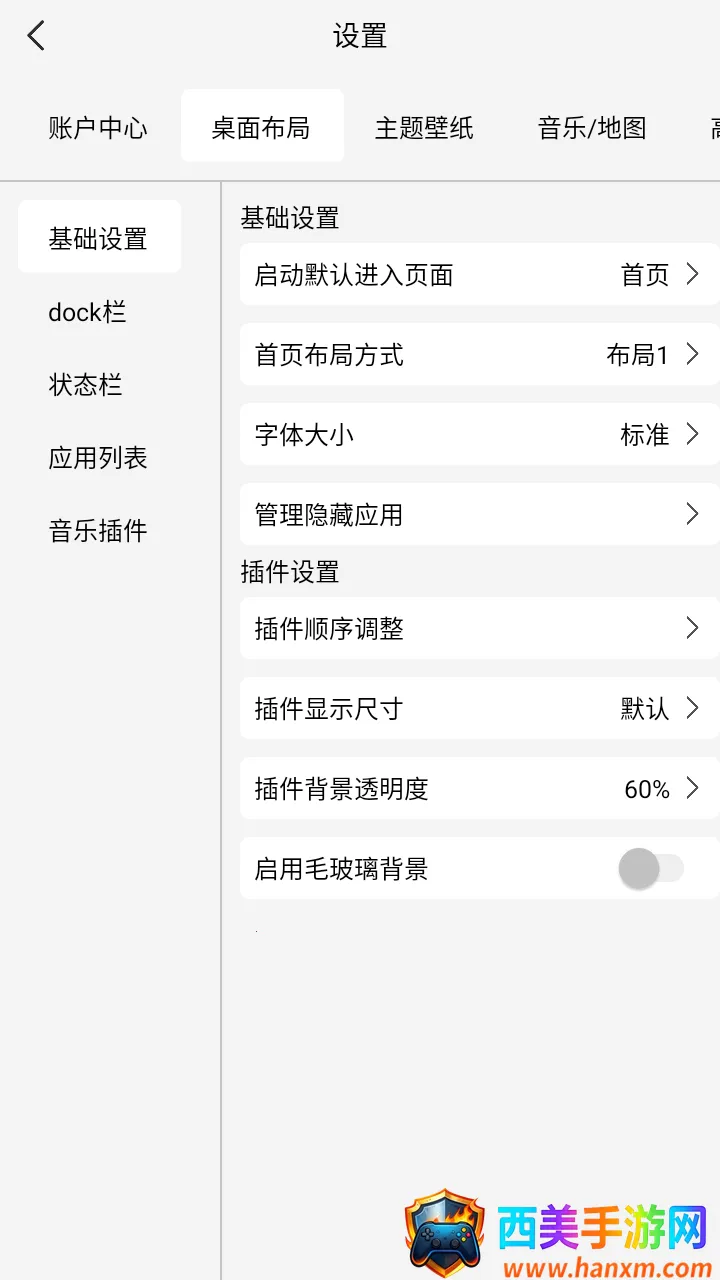720x1280 pixels.
Task: Select the 桌面布局 tab
Action: coord(261,128)
